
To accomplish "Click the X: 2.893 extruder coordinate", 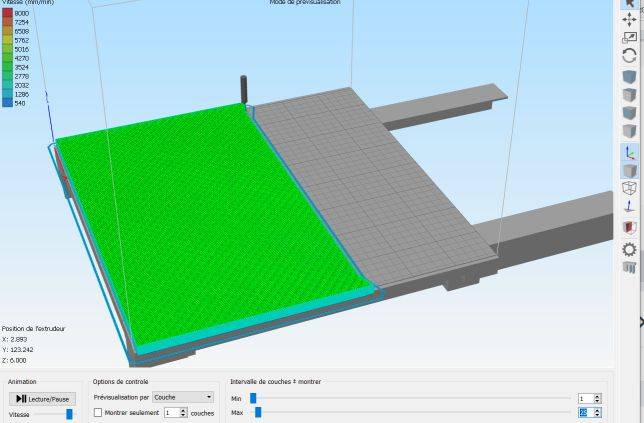I will [14, 339].
